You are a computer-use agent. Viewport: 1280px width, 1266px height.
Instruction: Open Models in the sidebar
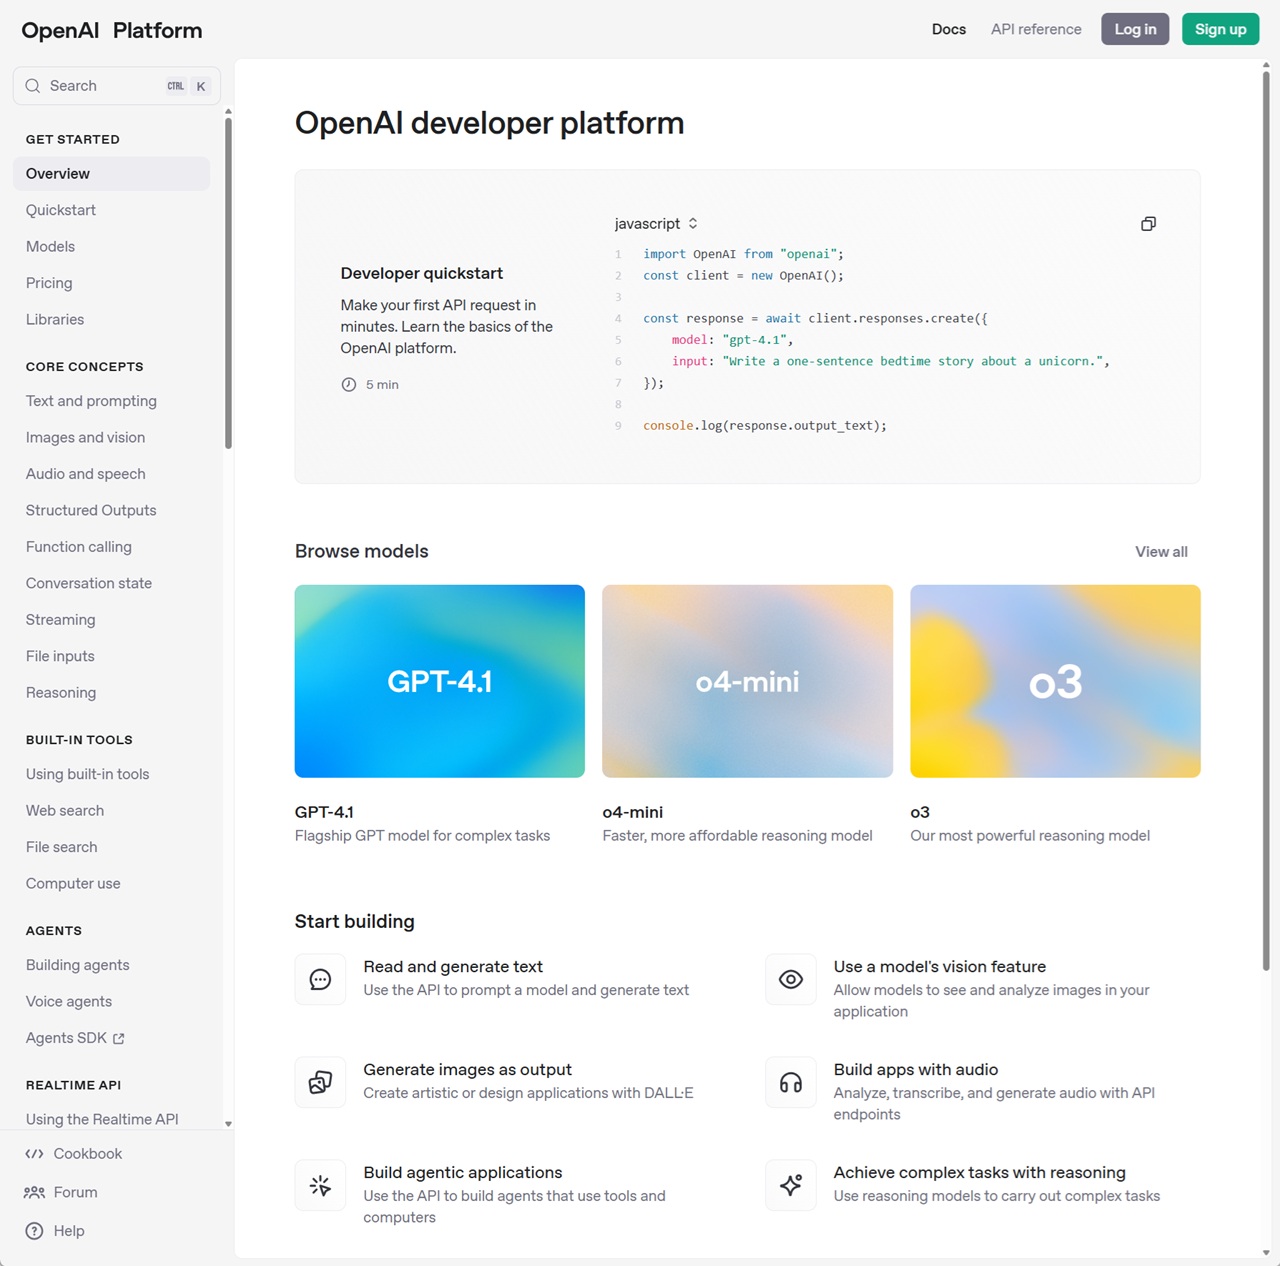tap(50, 247)
